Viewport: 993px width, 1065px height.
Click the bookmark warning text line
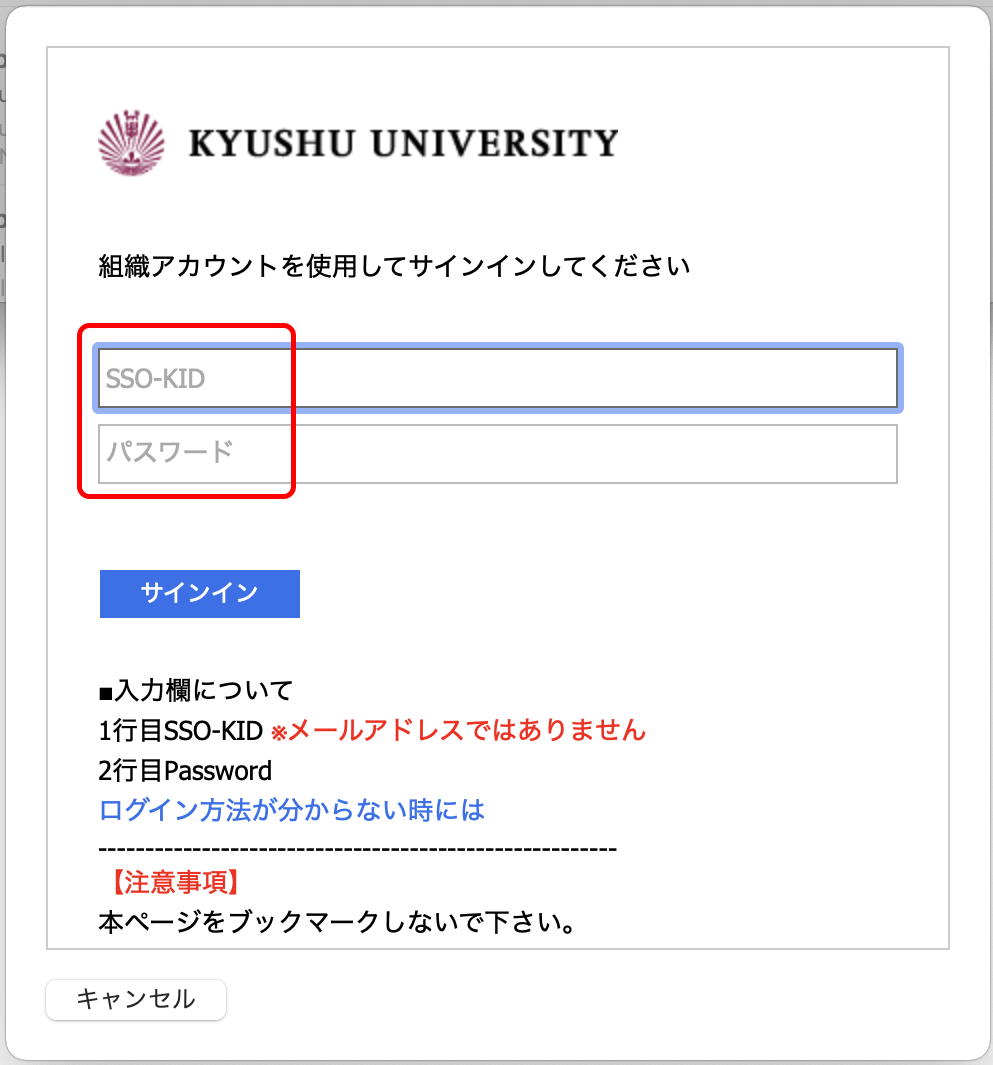click(x=336, y=923)
